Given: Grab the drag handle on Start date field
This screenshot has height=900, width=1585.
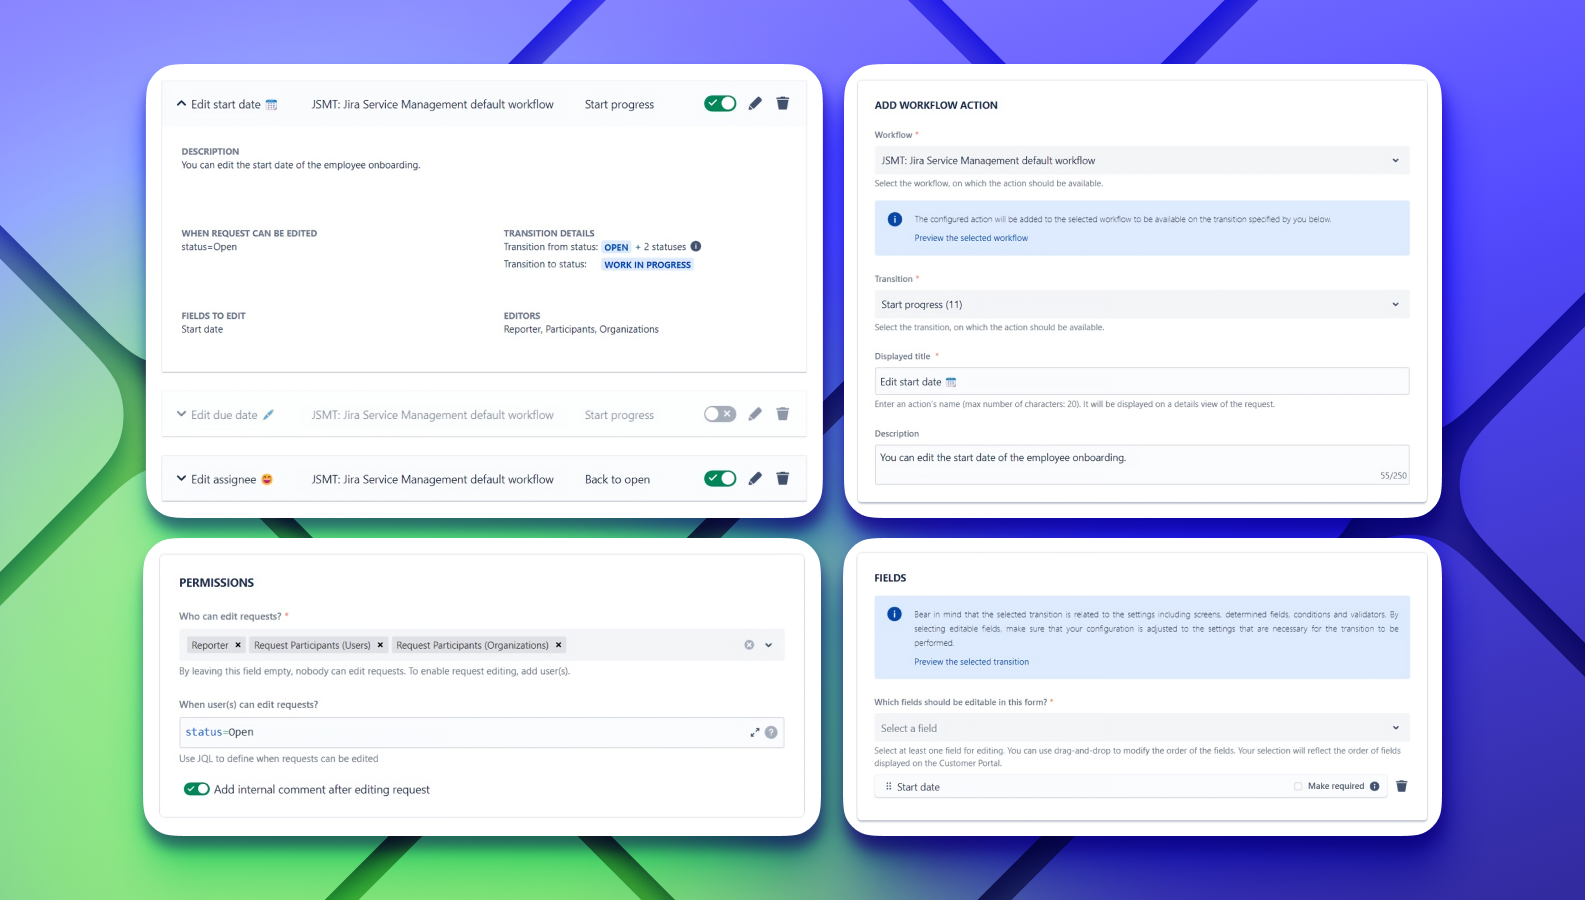Looking at the screenshot, I should tap(888, 786).
